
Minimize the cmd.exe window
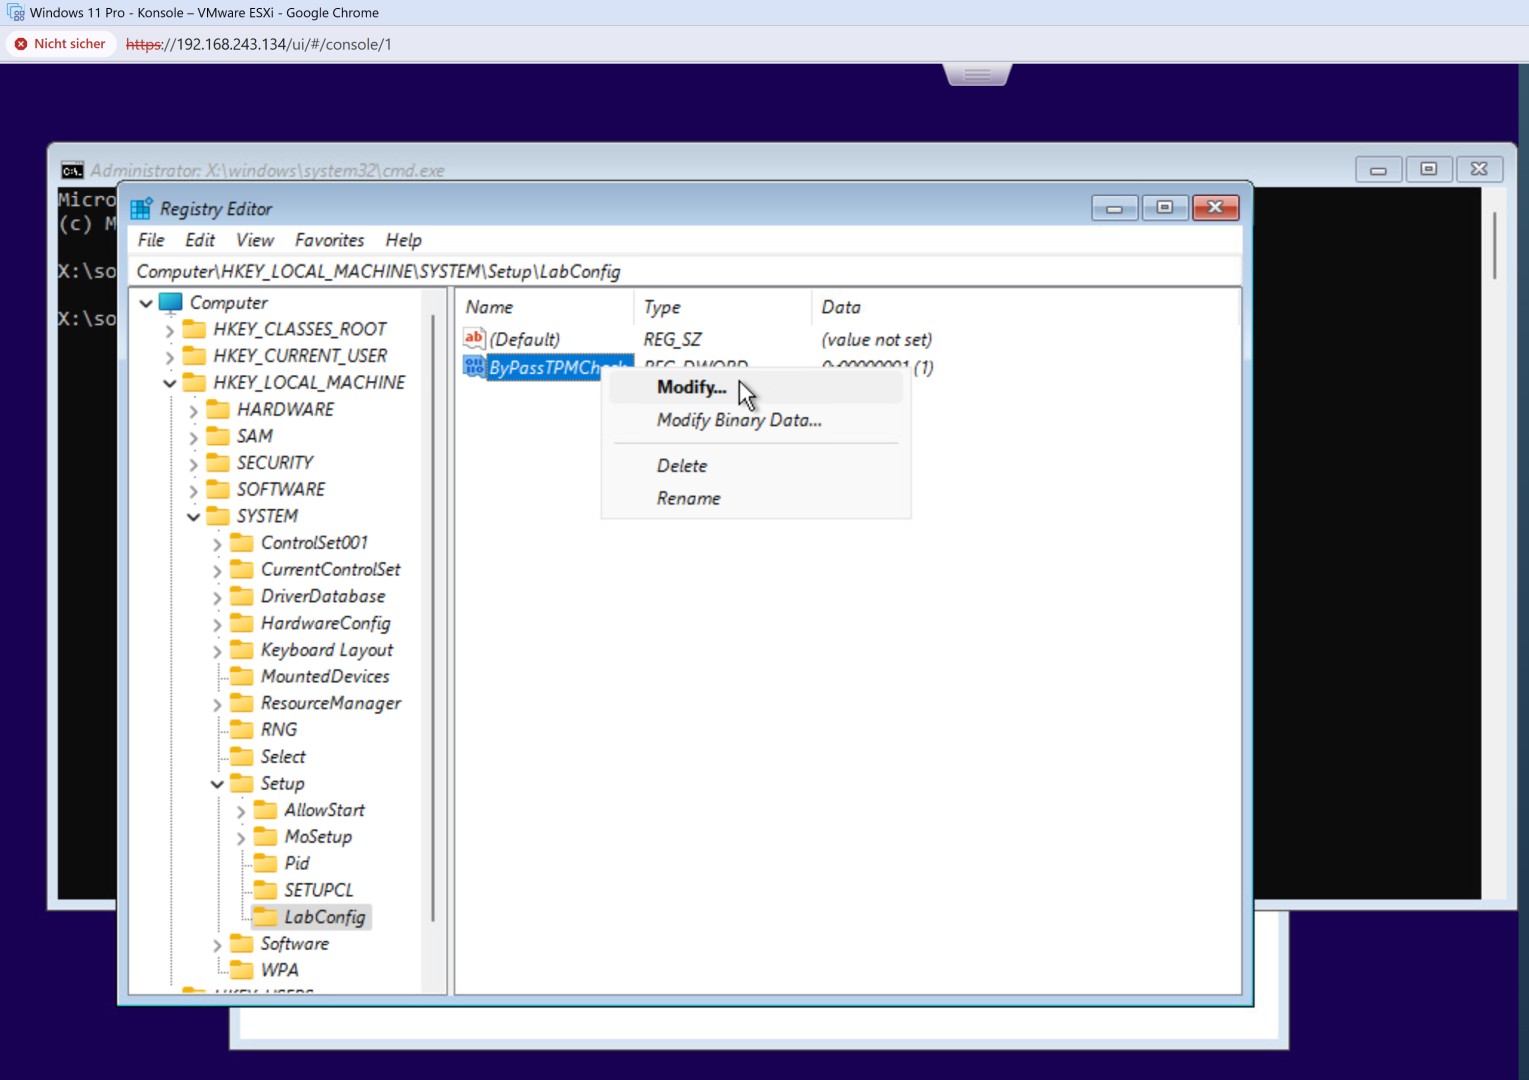pos(1378,169)
